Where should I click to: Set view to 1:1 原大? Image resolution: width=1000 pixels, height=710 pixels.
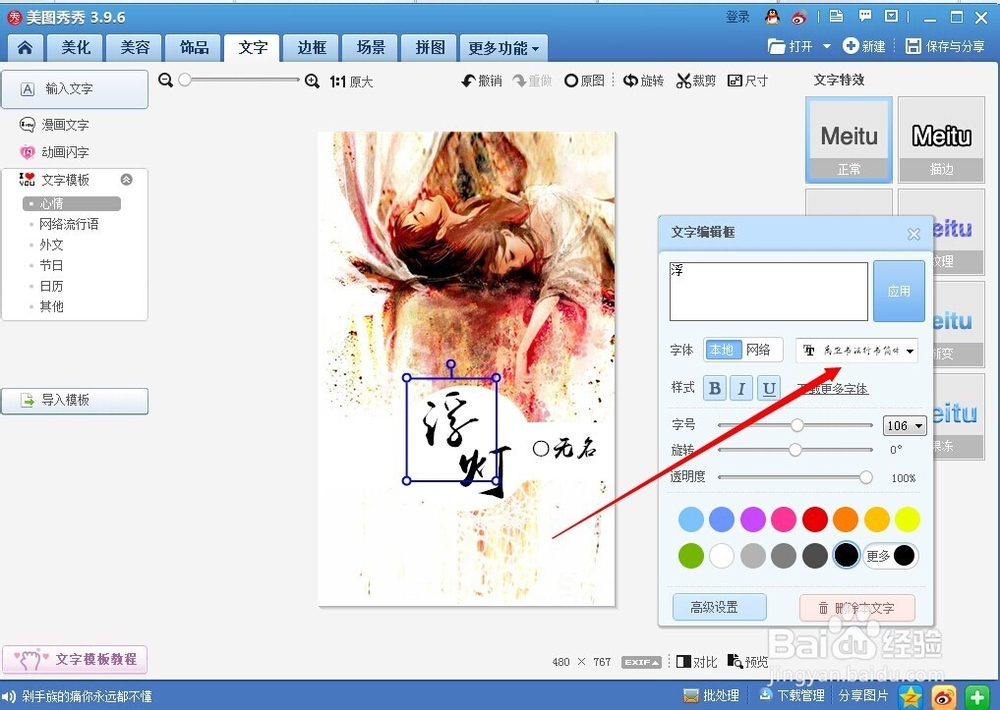(x=351, y=82)
